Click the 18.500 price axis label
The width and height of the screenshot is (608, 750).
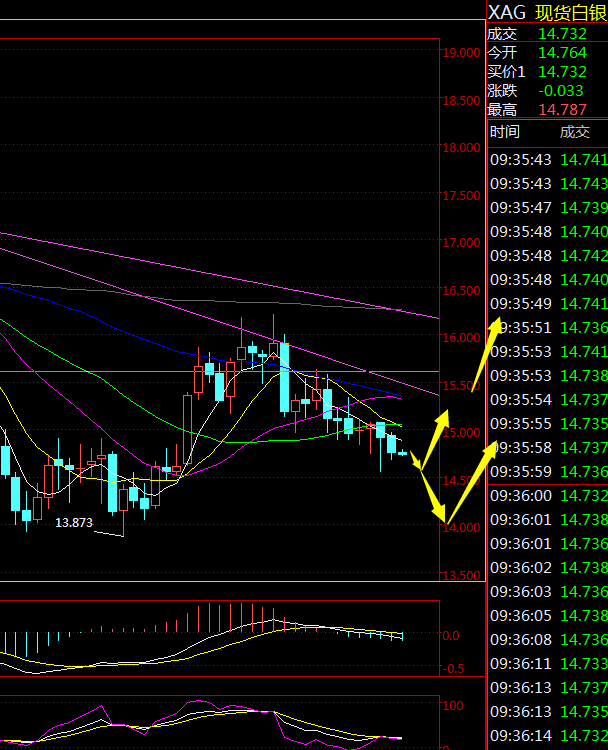[x=461, y=101]
